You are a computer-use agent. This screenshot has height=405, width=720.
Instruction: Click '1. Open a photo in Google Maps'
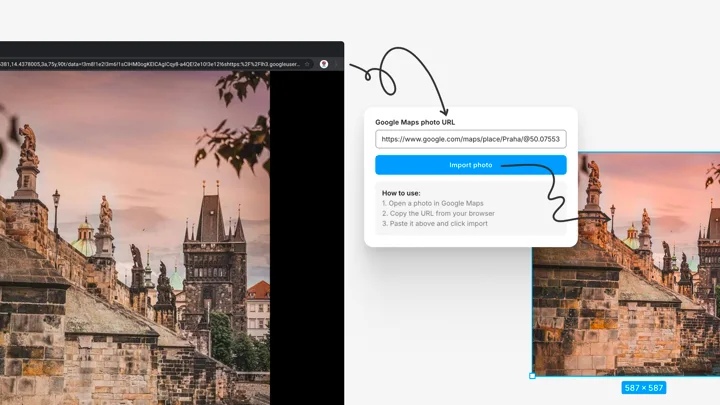(x=433, y=203)
